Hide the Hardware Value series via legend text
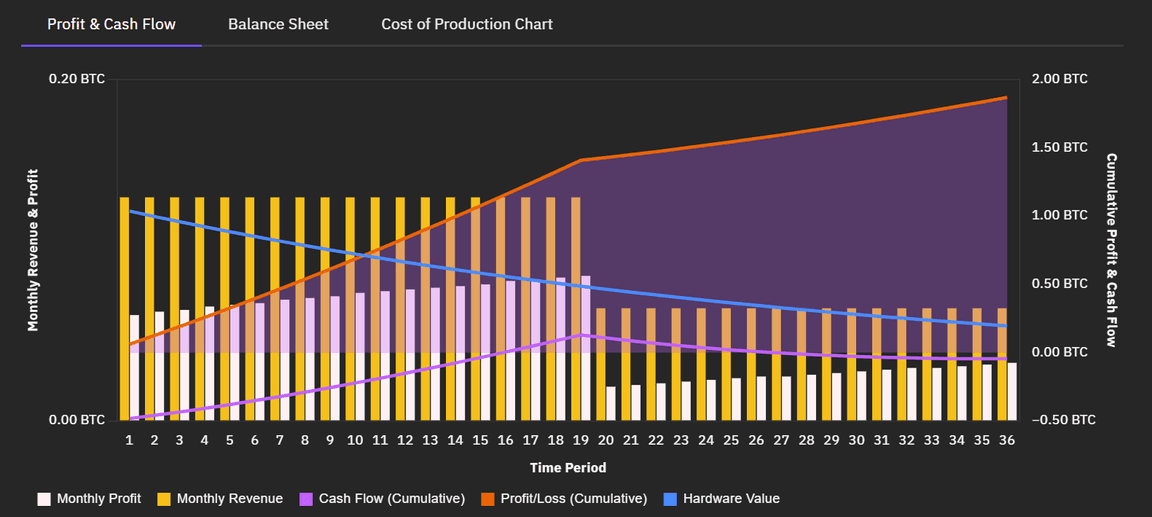The width and height of the screenshot is (1152, 517). [x=731, y=498]
